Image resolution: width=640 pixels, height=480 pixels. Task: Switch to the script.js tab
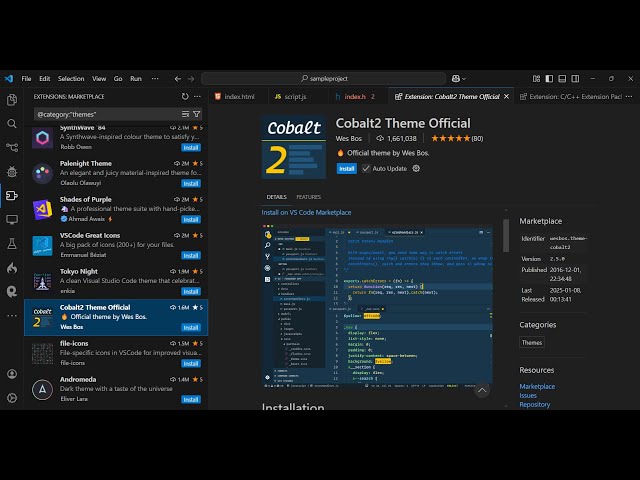pos(290,97)
